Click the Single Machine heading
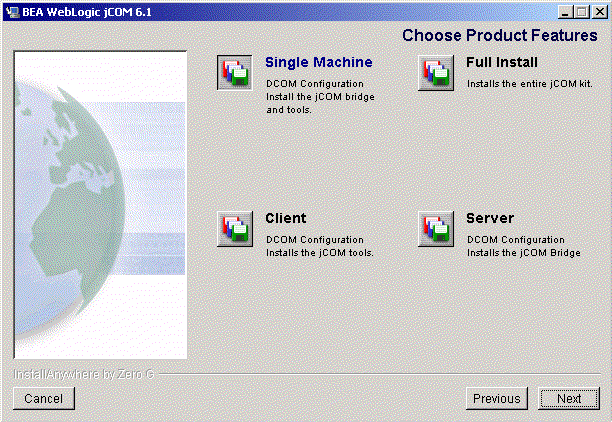 coord(318,62)
